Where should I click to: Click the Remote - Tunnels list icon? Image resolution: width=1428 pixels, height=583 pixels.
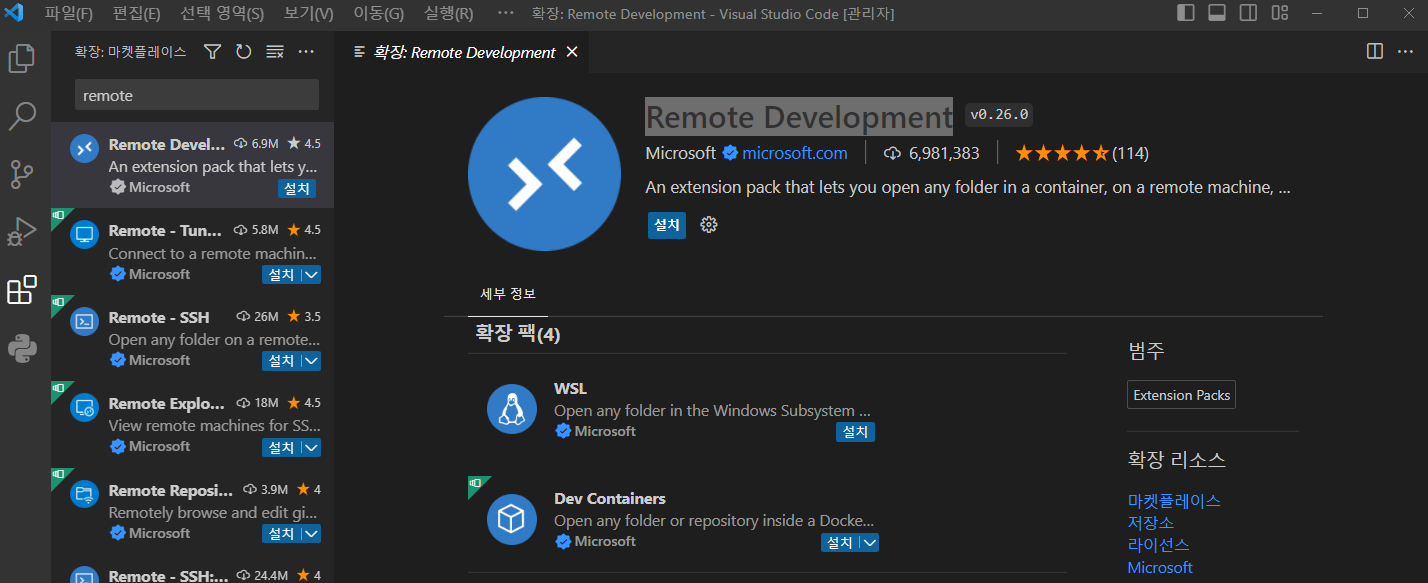(85, 235)
